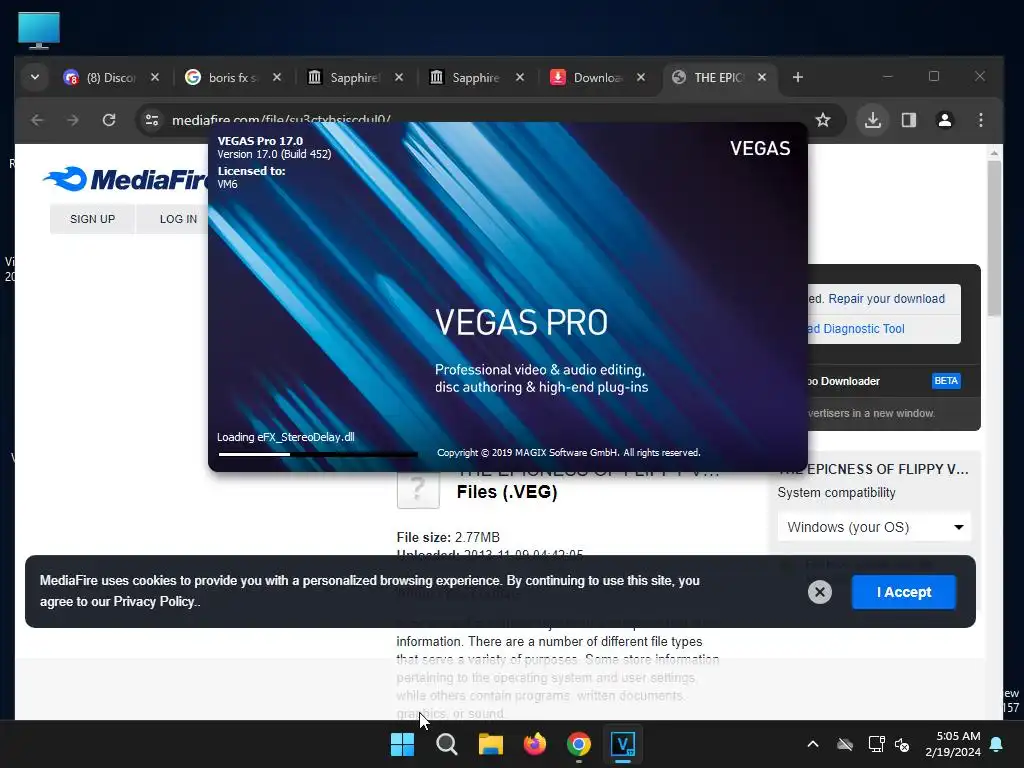The width and height of the screenshot is (1024, 768).
Task: Open the System compatibility OS dropdown
Action: coord(874,527)
